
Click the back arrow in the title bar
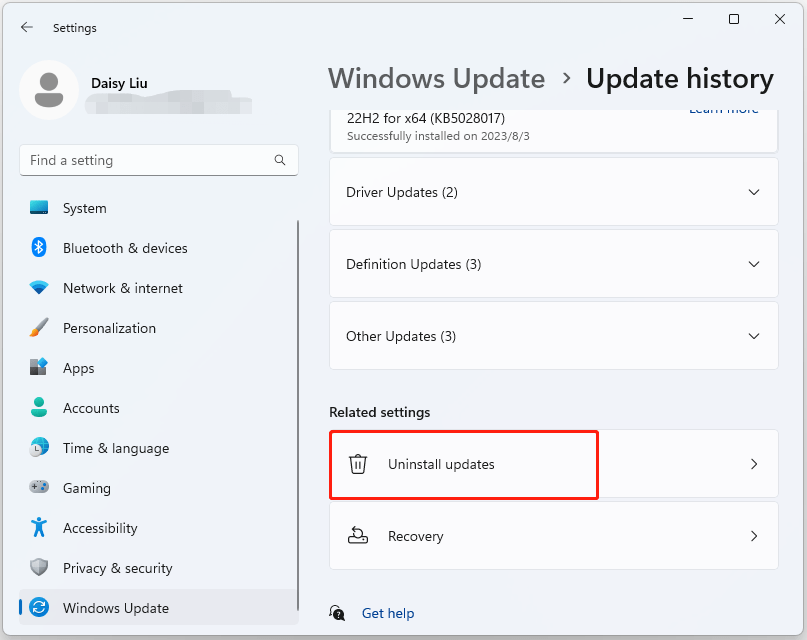point(26,27)
